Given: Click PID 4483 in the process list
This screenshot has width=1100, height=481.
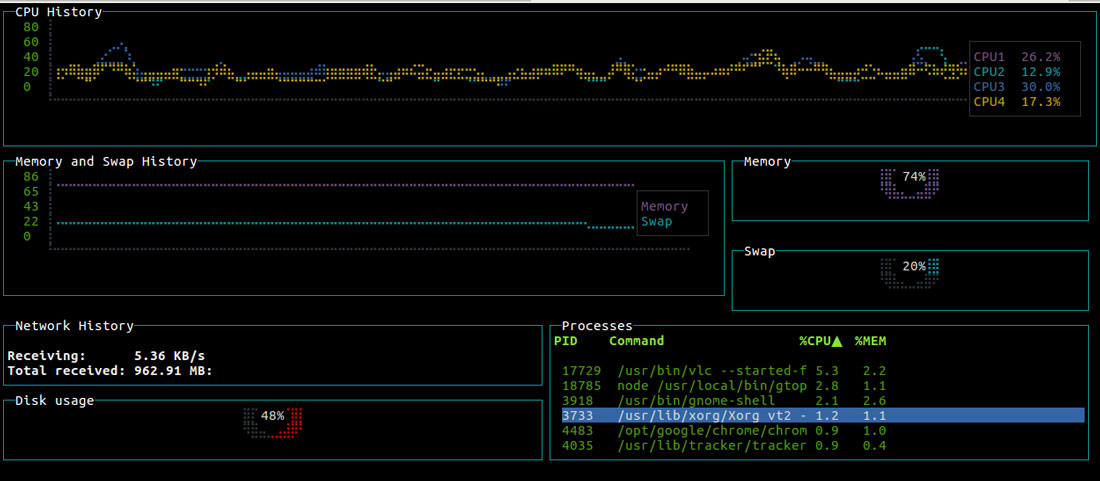Looking at the screenshot, I should pos(577,431).
